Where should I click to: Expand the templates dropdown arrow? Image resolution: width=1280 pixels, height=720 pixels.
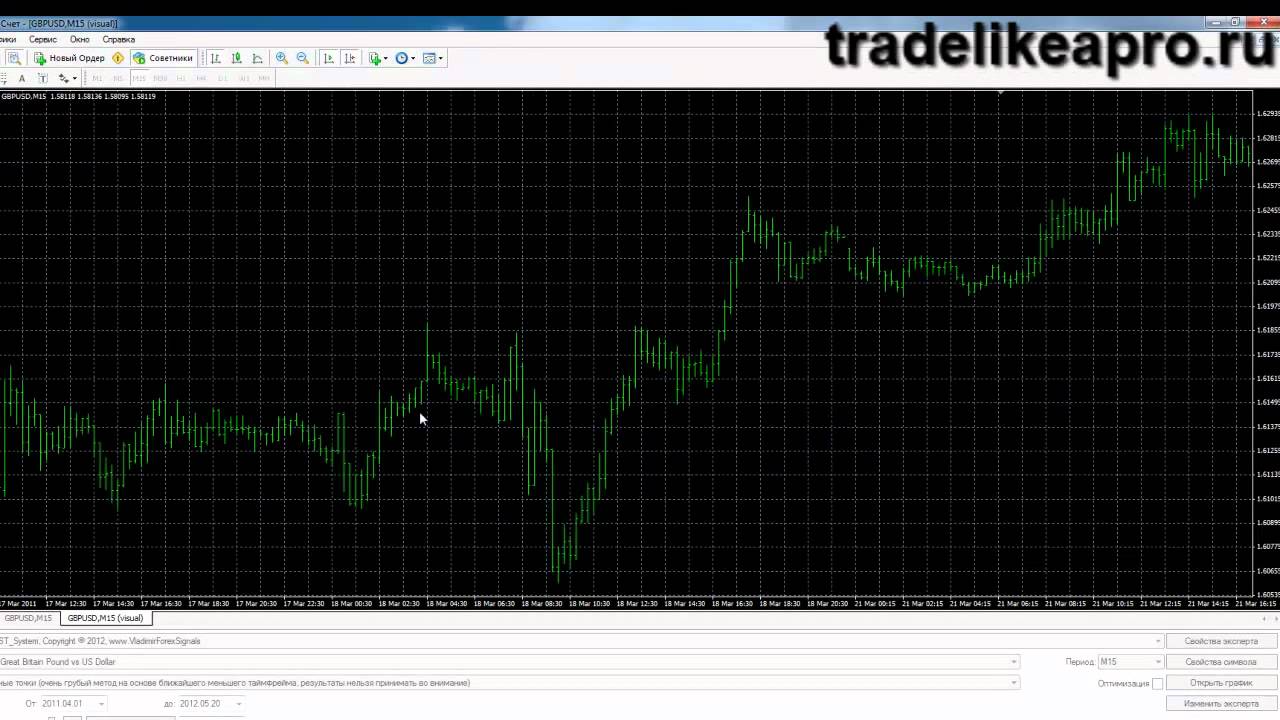(441, 58)
